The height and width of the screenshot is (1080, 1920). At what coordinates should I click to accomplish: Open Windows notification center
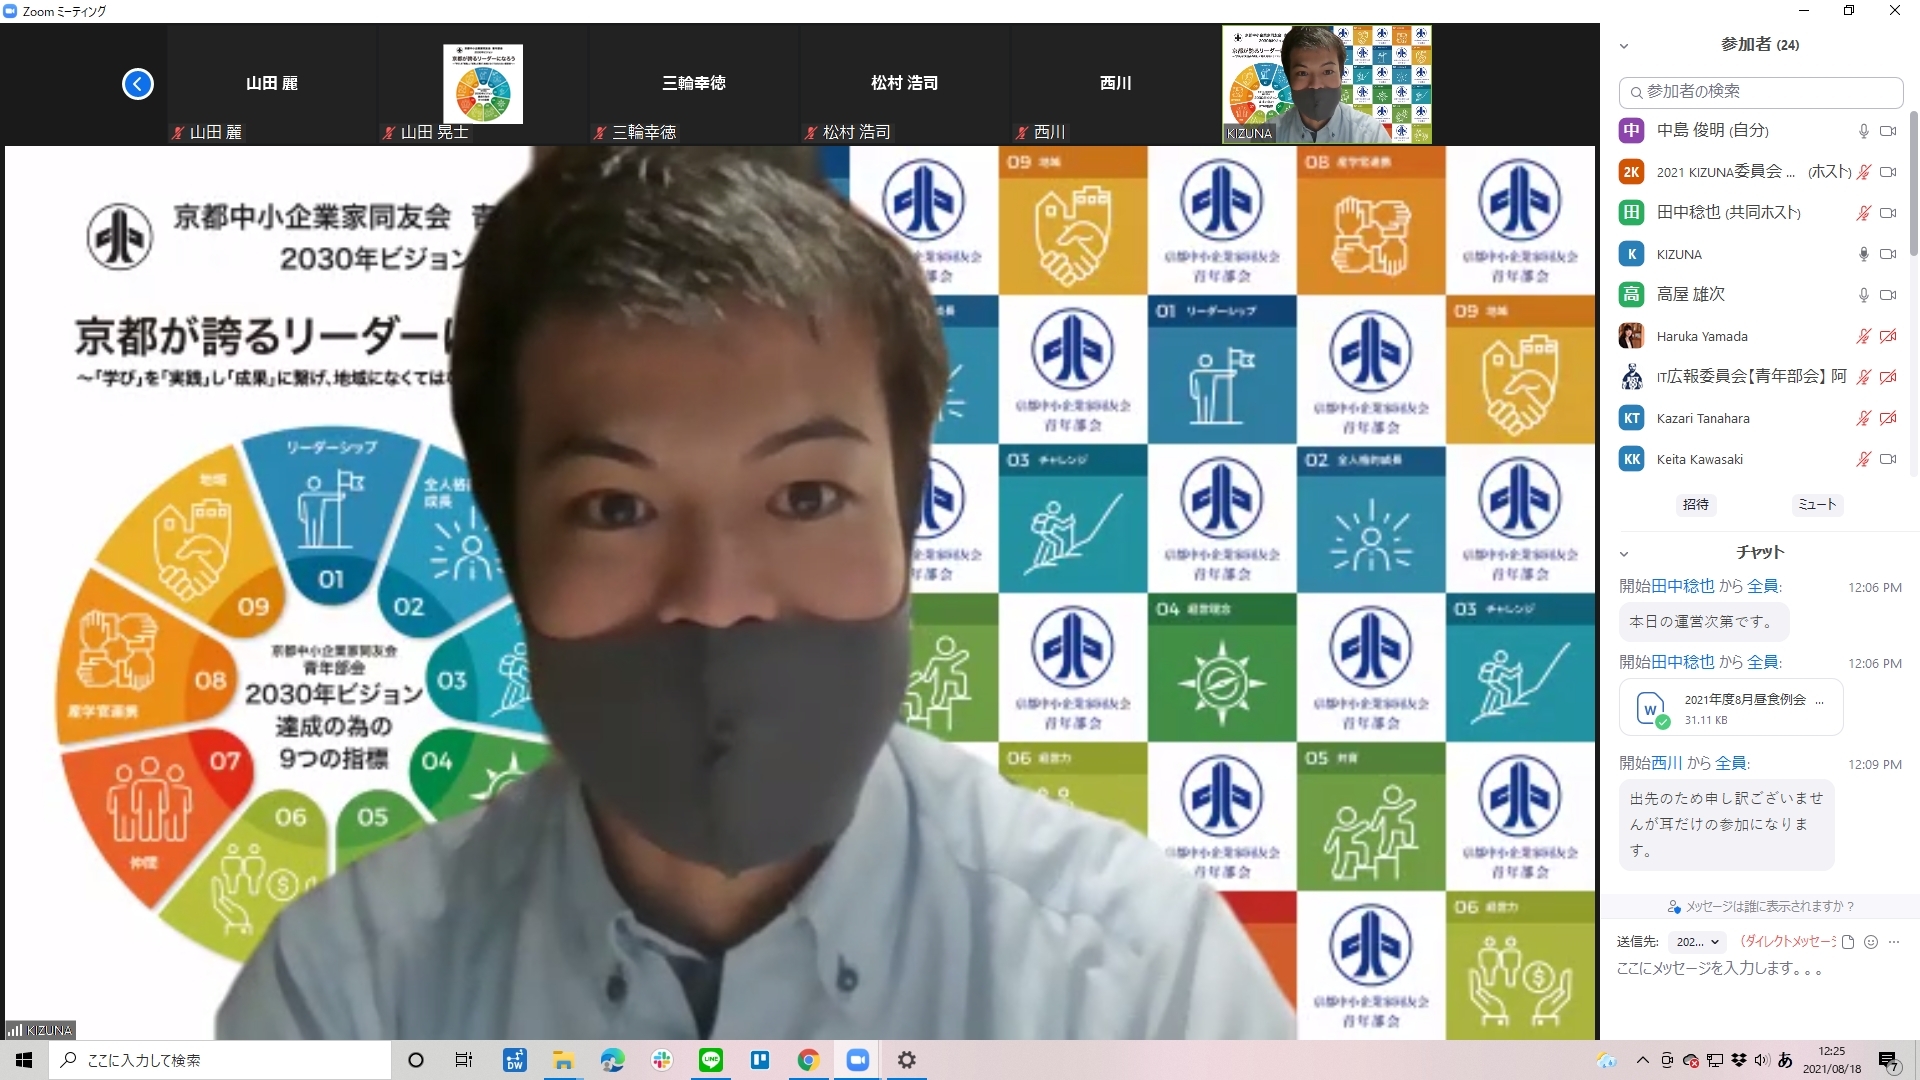(1888, 1061)
